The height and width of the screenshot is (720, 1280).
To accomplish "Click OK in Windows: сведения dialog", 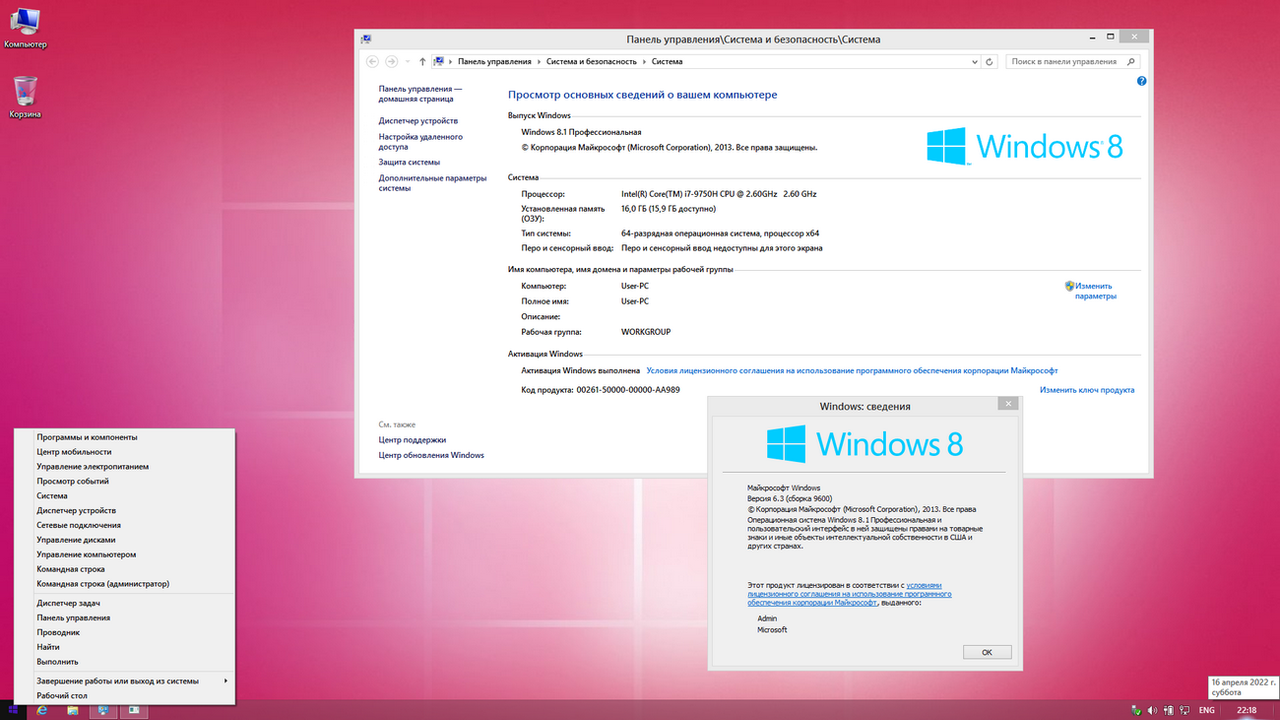I will (987, 652).
